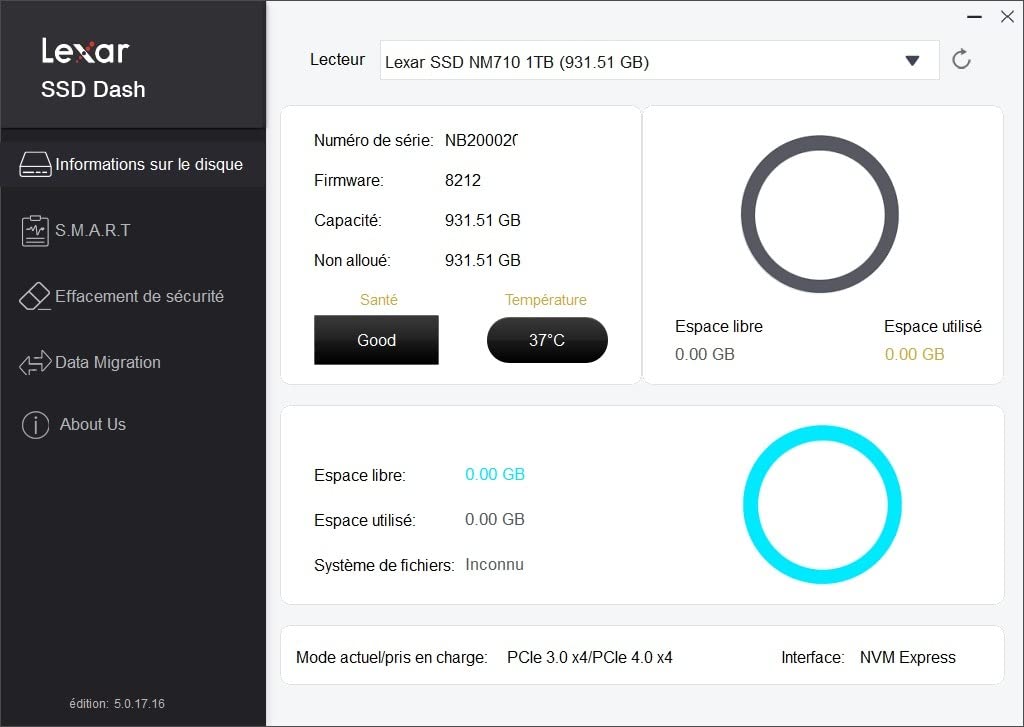The width and height of the screenshot is (1024, 727).
Task: Click Espace libre label under gray ring
Action: [719, 326]
